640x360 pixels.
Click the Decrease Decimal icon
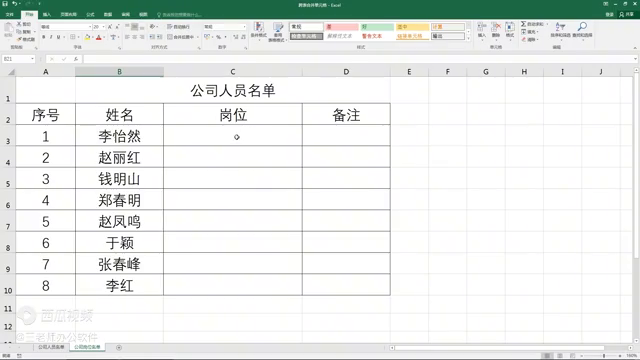243,37
